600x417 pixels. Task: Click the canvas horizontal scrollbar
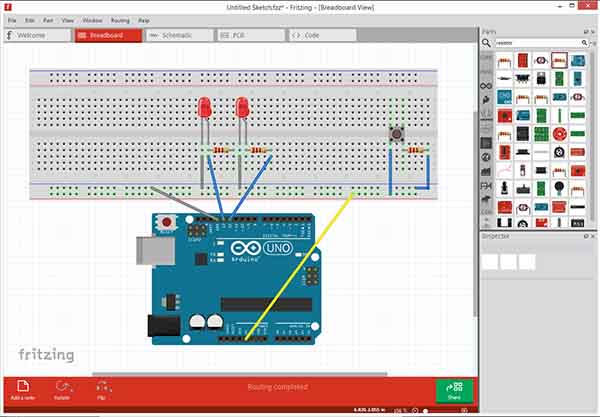[240, 374]
